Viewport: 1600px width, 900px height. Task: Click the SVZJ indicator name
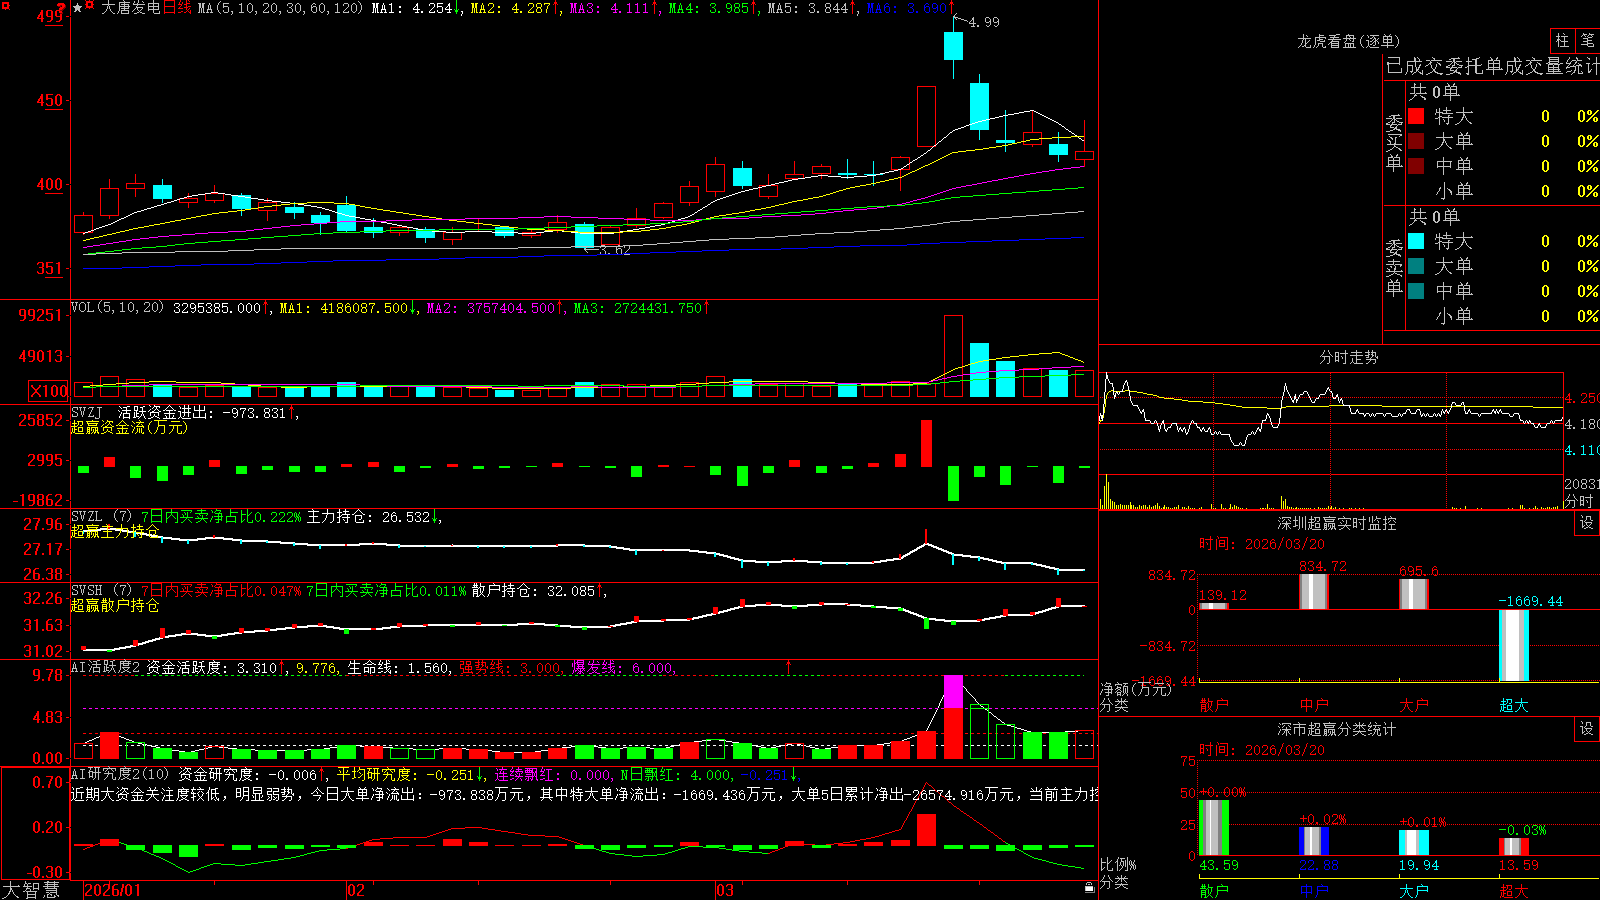[x=87, y=412]
